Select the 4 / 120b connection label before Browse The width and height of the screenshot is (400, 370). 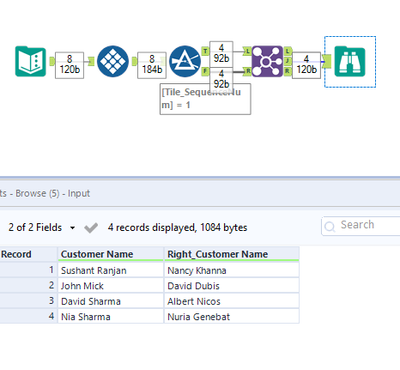coord(306,65)
